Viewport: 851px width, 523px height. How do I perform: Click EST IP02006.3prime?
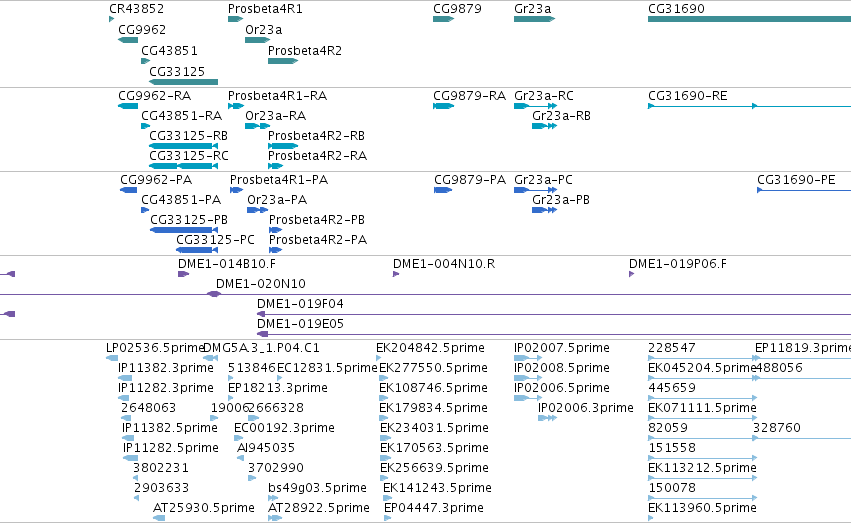(x=586, y=408)
